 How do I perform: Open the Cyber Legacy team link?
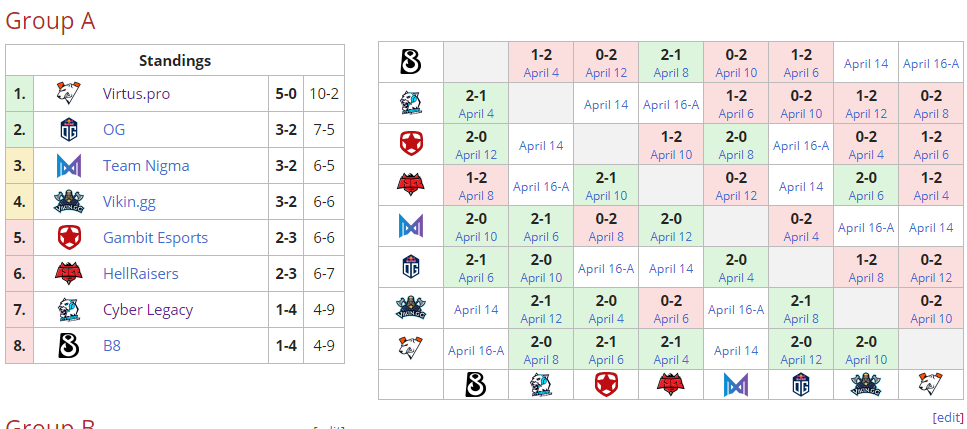[x=148, y=310]
